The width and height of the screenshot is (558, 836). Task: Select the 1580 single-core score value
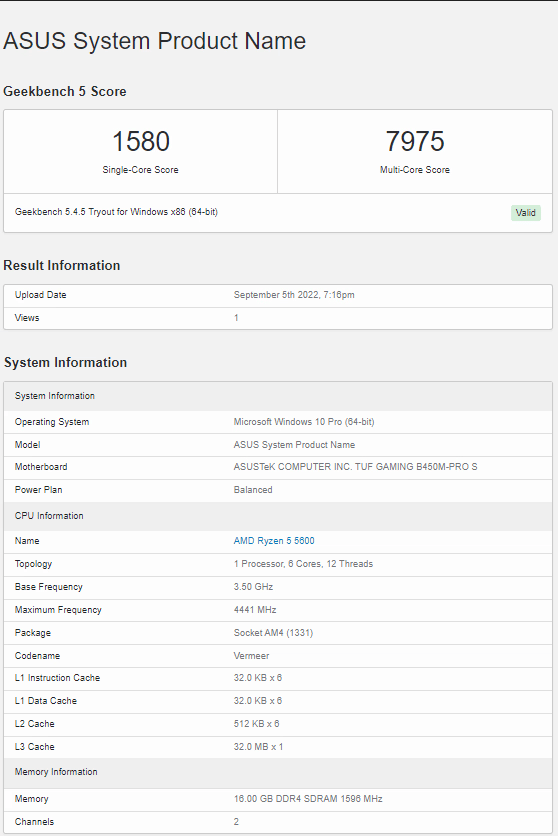pos(141,141)
